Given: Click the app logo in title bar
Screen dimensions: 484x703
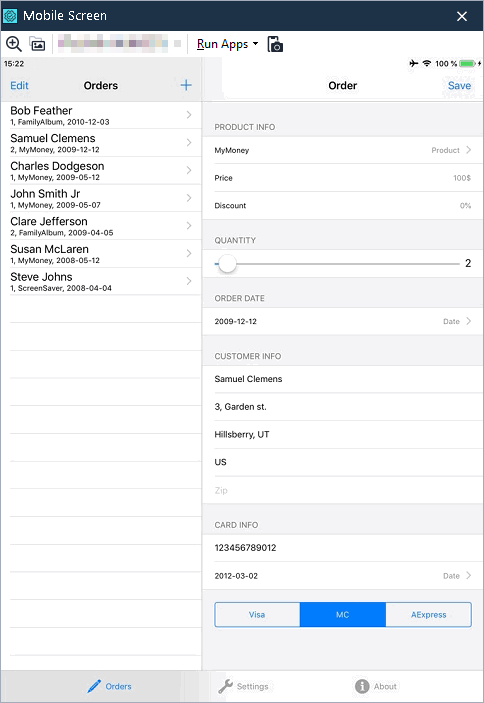Looking at the screenshot, I should click(x=10, y=16).
